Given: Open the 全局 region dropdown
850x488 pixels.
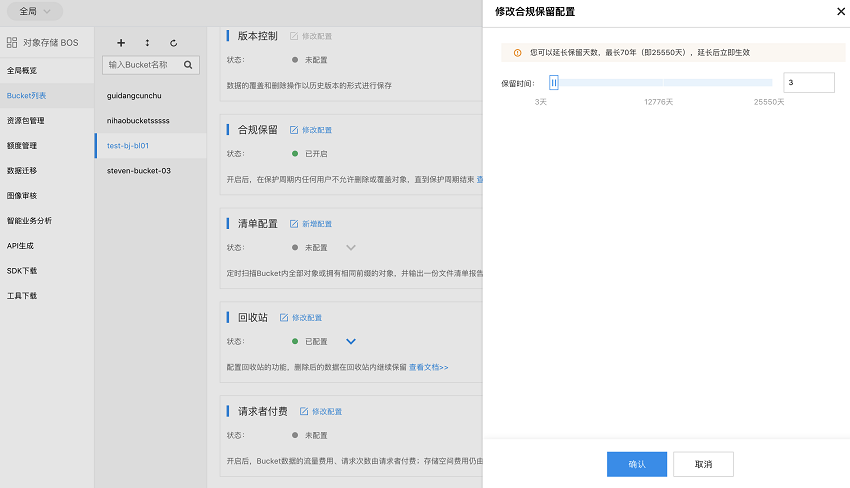Looking at the screenshot, I should [x=35, y=11].
